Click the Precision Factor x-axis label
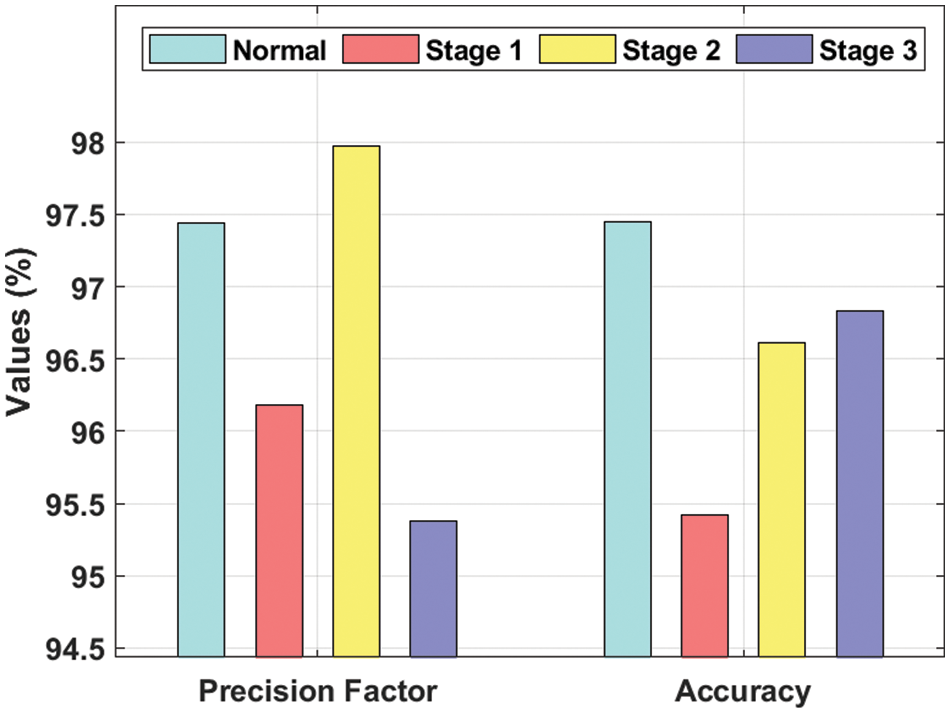 (x=317, y=691)
